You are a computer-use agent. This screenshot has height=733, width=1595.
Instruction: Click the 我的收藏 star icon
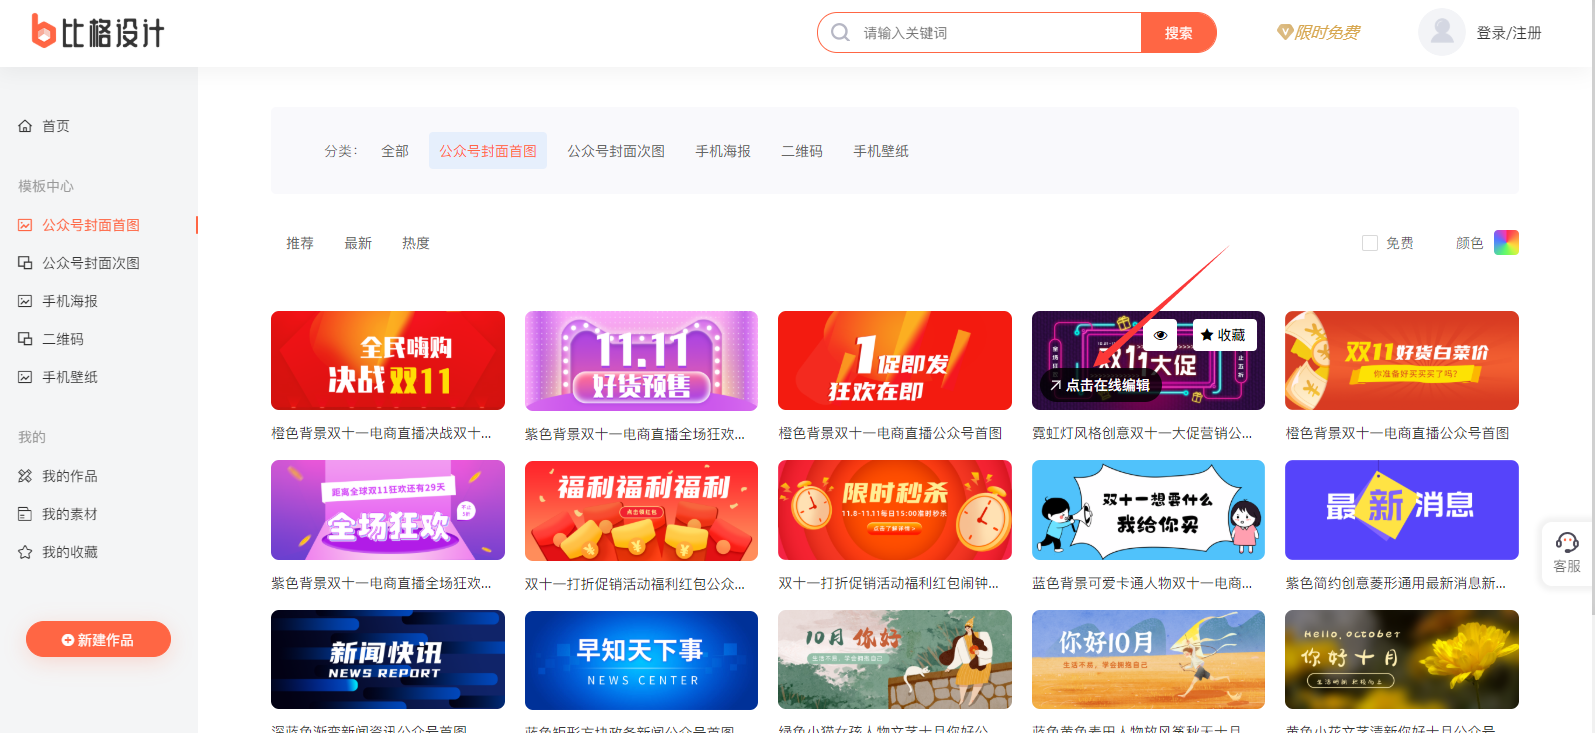coord(25,552)
